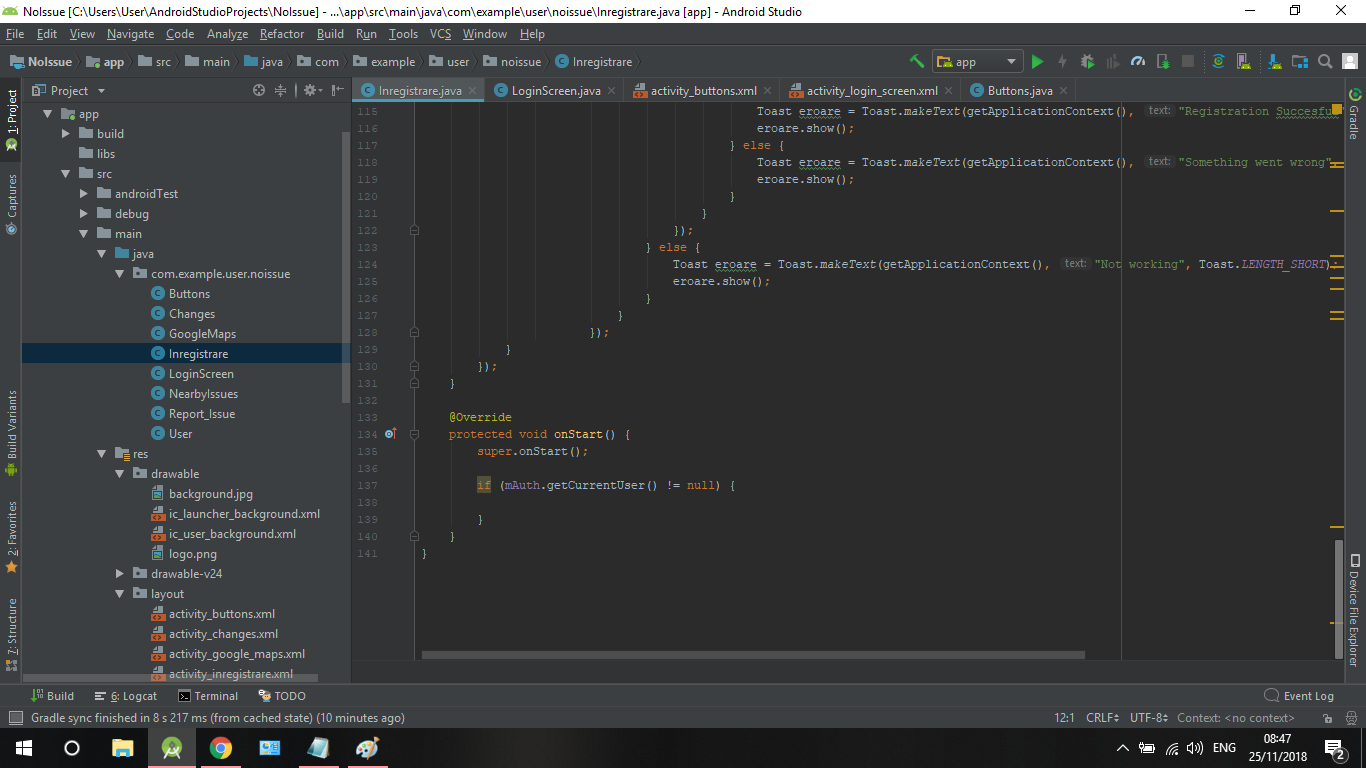
Task: Click Scroll from Source target icon
Action: point(259,90)
